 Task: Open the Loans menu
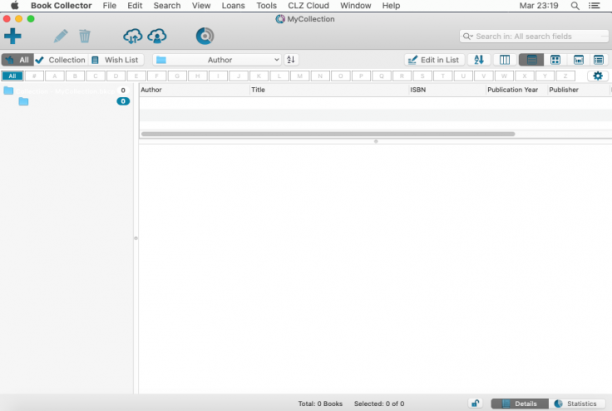[233, 5]
